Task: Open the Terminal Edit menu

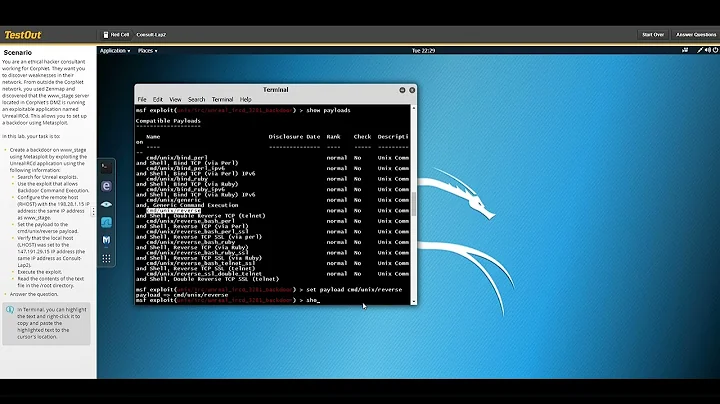Action: (x=158, y=100)
